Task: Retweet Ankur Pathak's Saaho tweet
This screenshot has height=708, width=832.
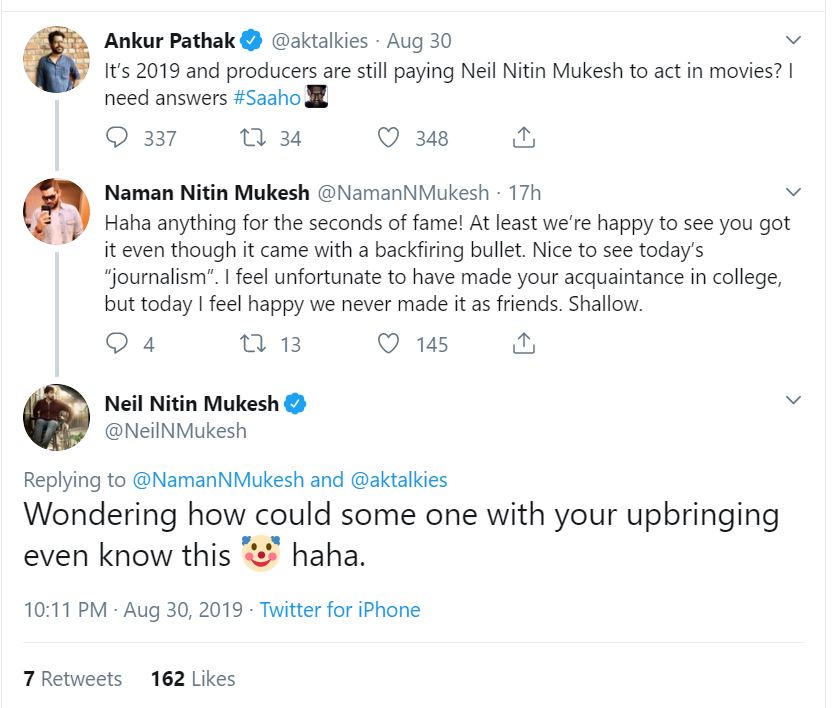Action: click(x=254, y=138)
